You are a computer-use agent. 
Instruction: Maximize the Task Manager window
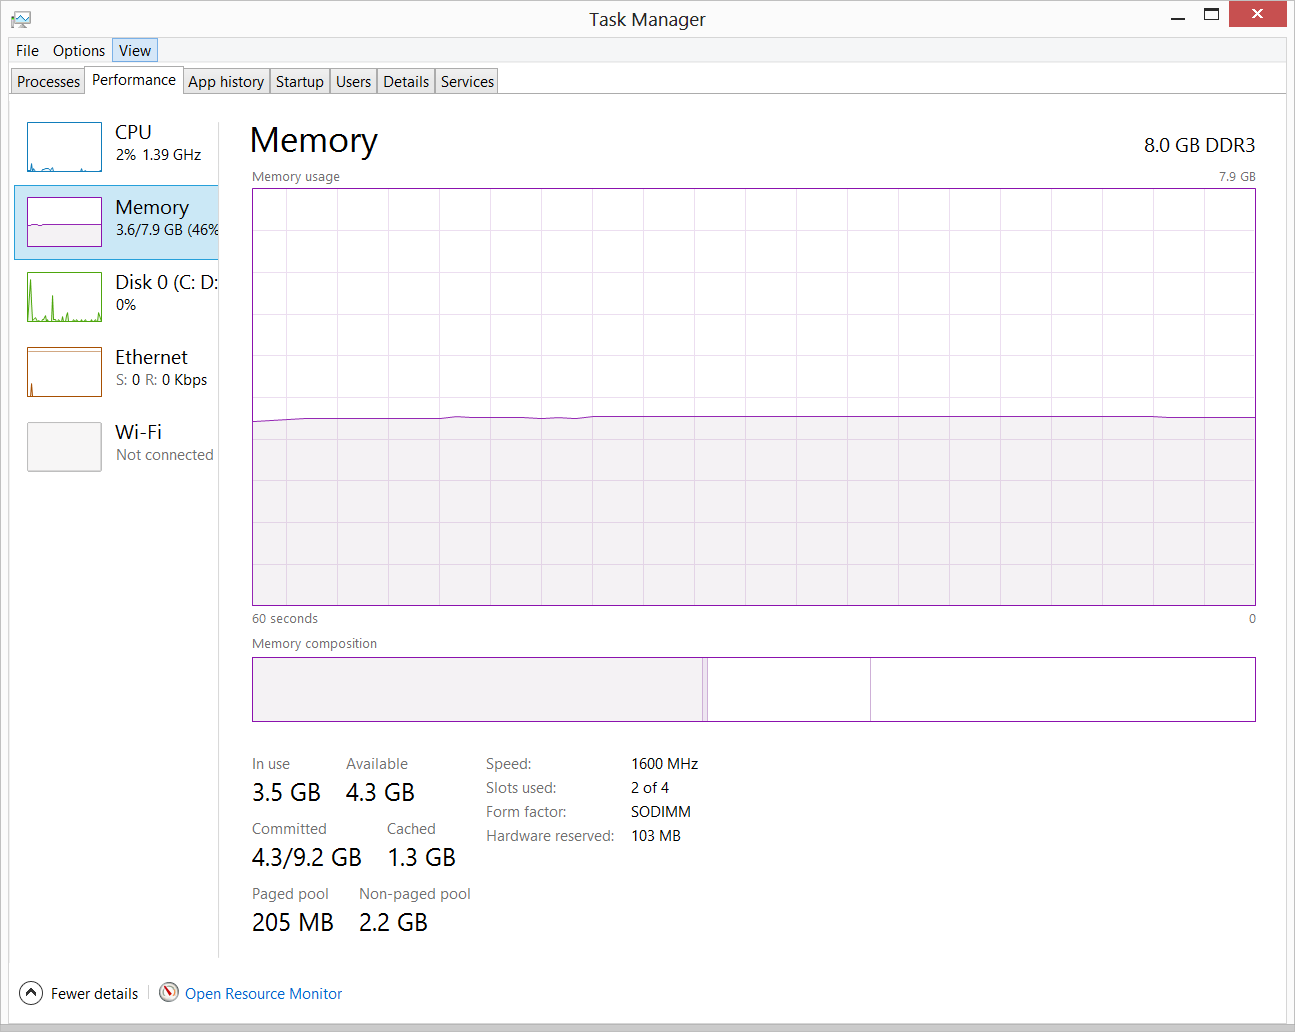[1211, 15]
